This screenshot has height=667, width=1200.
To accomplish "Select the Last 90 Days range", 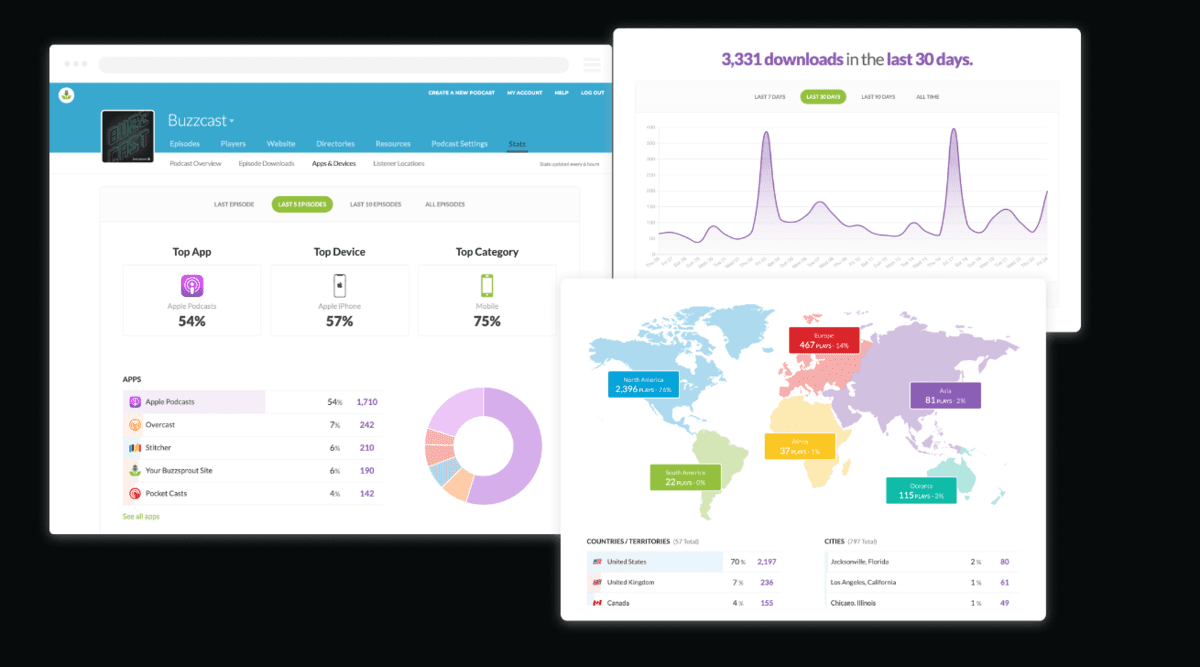I will 879,97.
